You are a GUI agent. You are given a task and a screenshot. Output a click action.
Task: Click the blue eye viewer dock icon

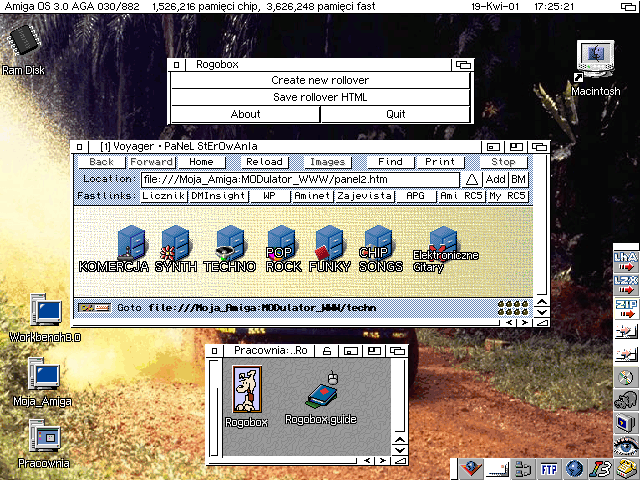click(x=626, y=446)
